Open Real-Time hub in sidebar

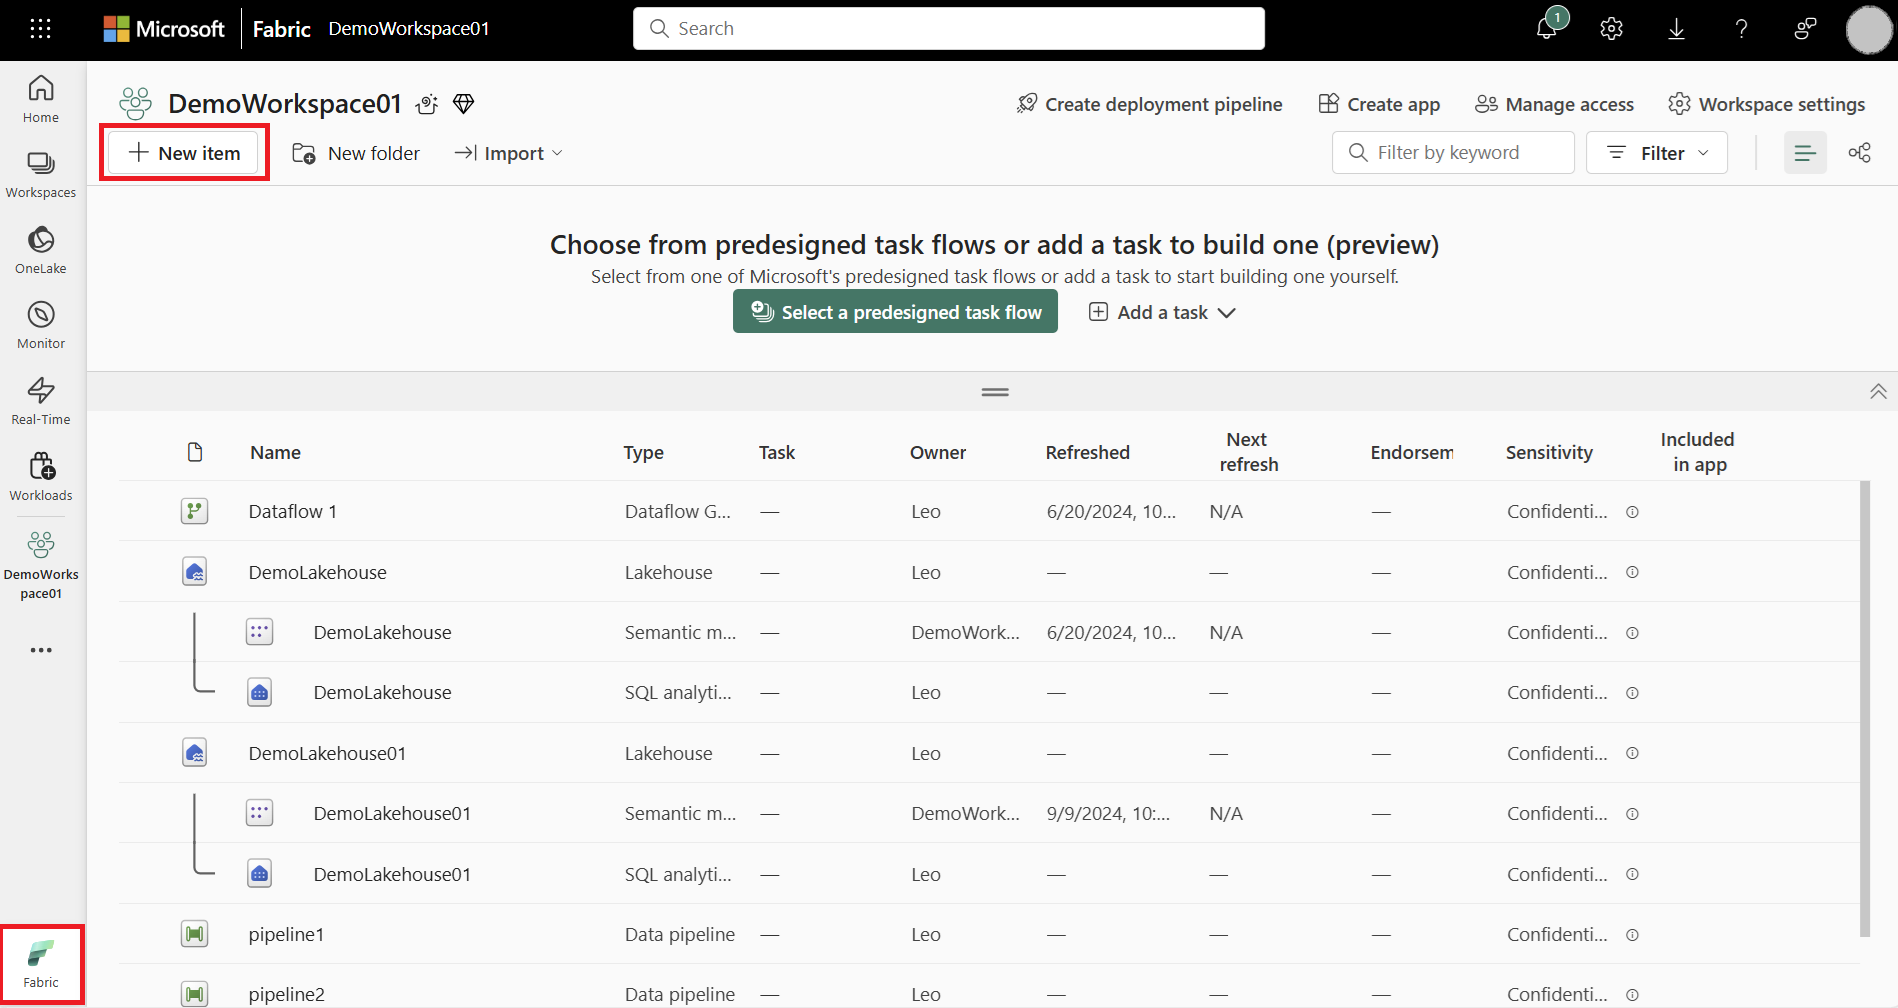coord(41,400)
